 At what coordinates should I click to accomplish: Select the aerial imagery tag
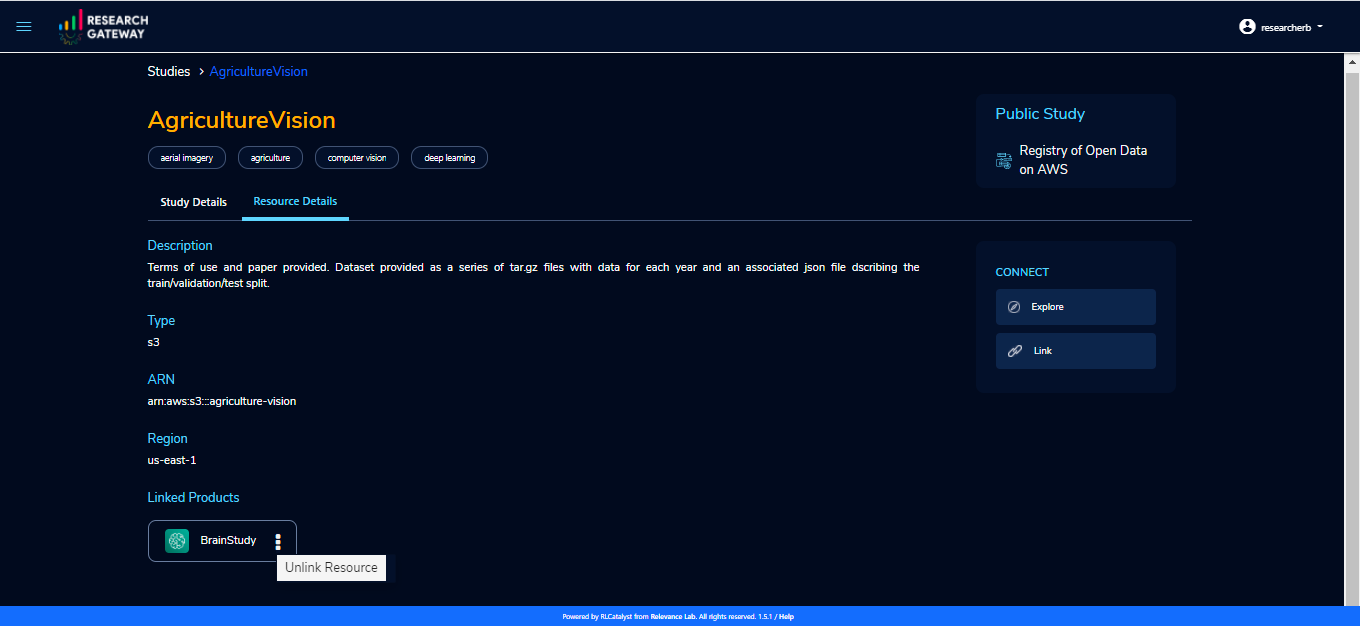pyautogui.click(x=187, y=158)
